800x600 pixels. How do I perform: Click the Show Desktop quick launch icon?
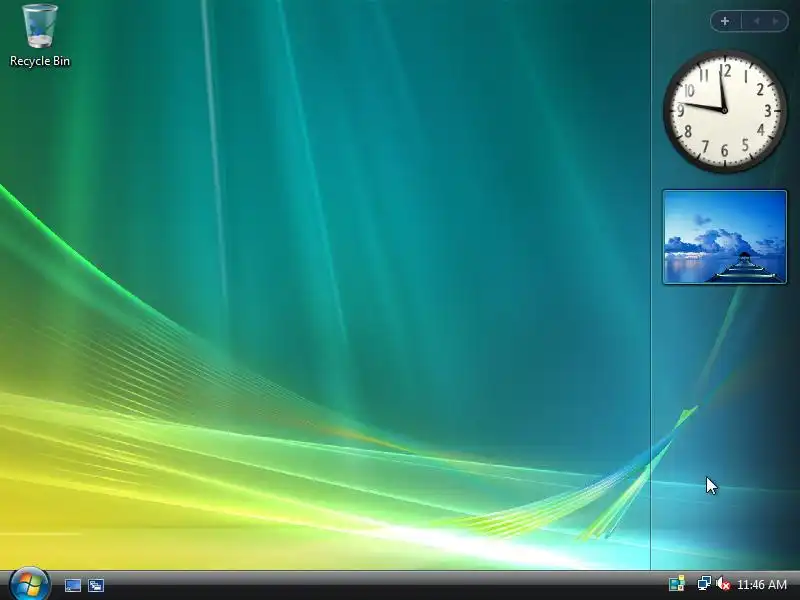pyautogui.click(x=73, y=585)
